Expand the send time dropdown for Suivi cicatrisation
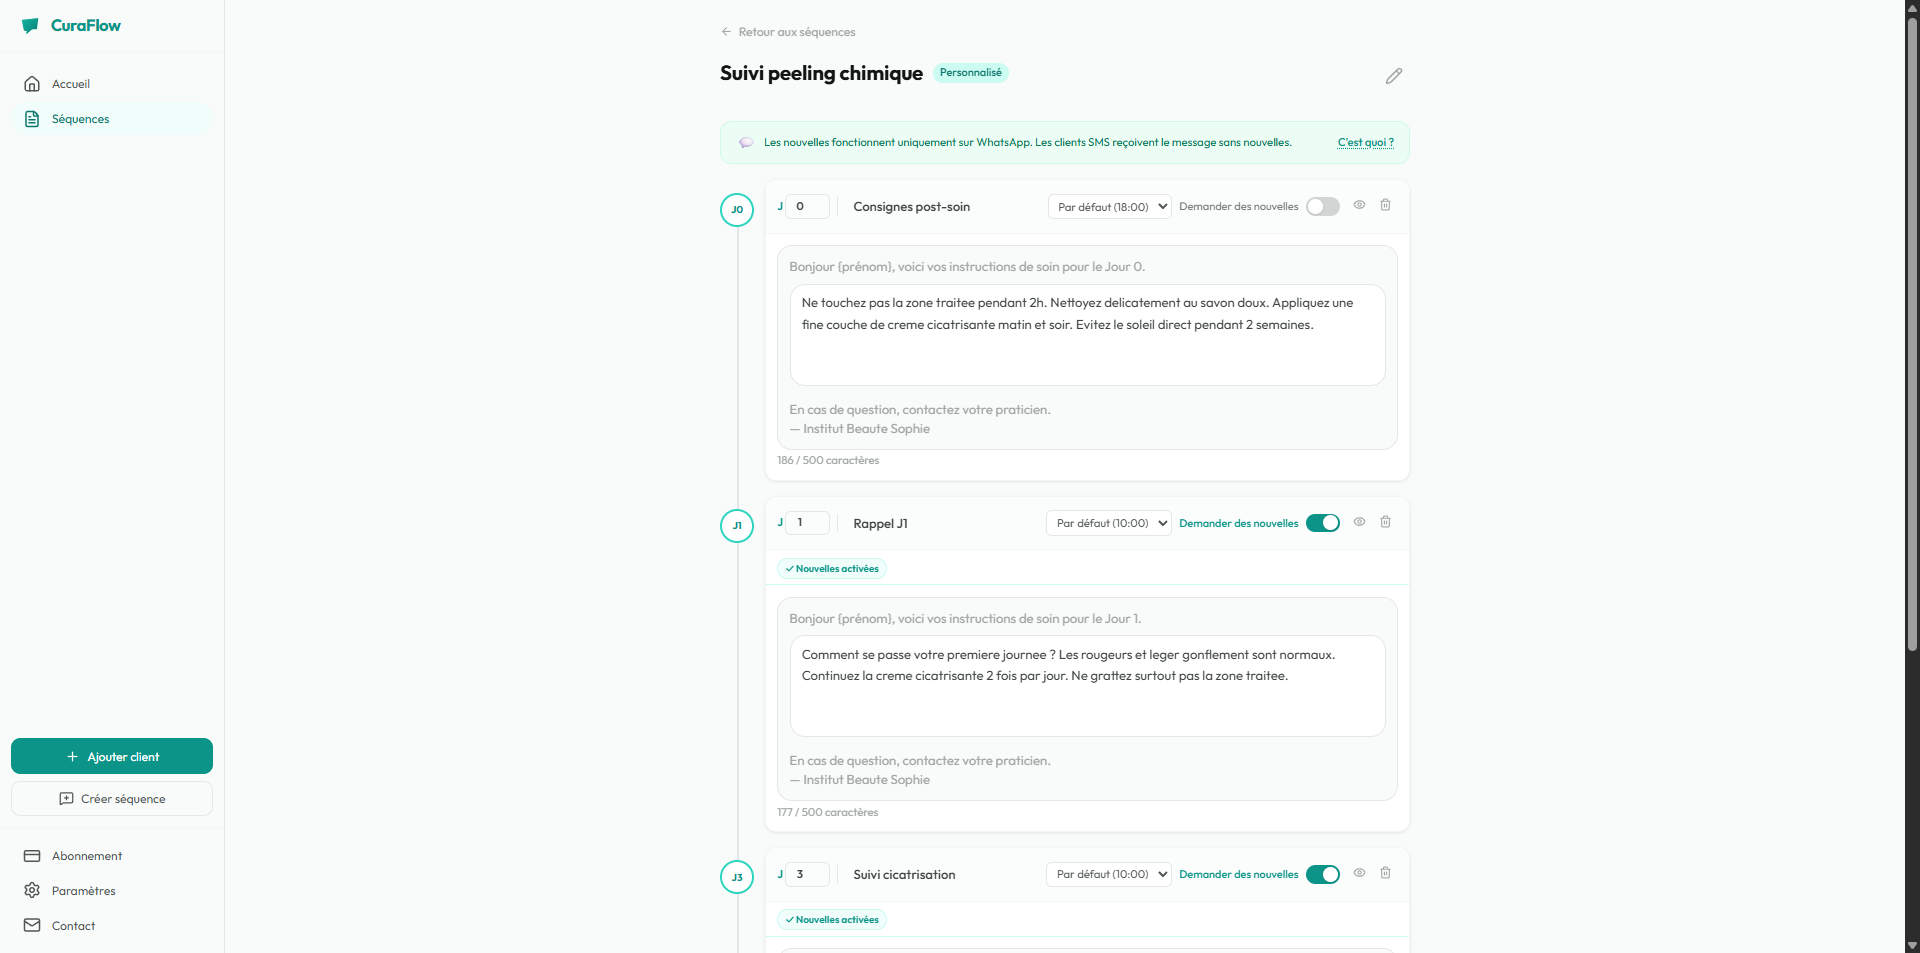This screenshot has height=953, width=1920. pyautogui.click(x=1108, y=875)
